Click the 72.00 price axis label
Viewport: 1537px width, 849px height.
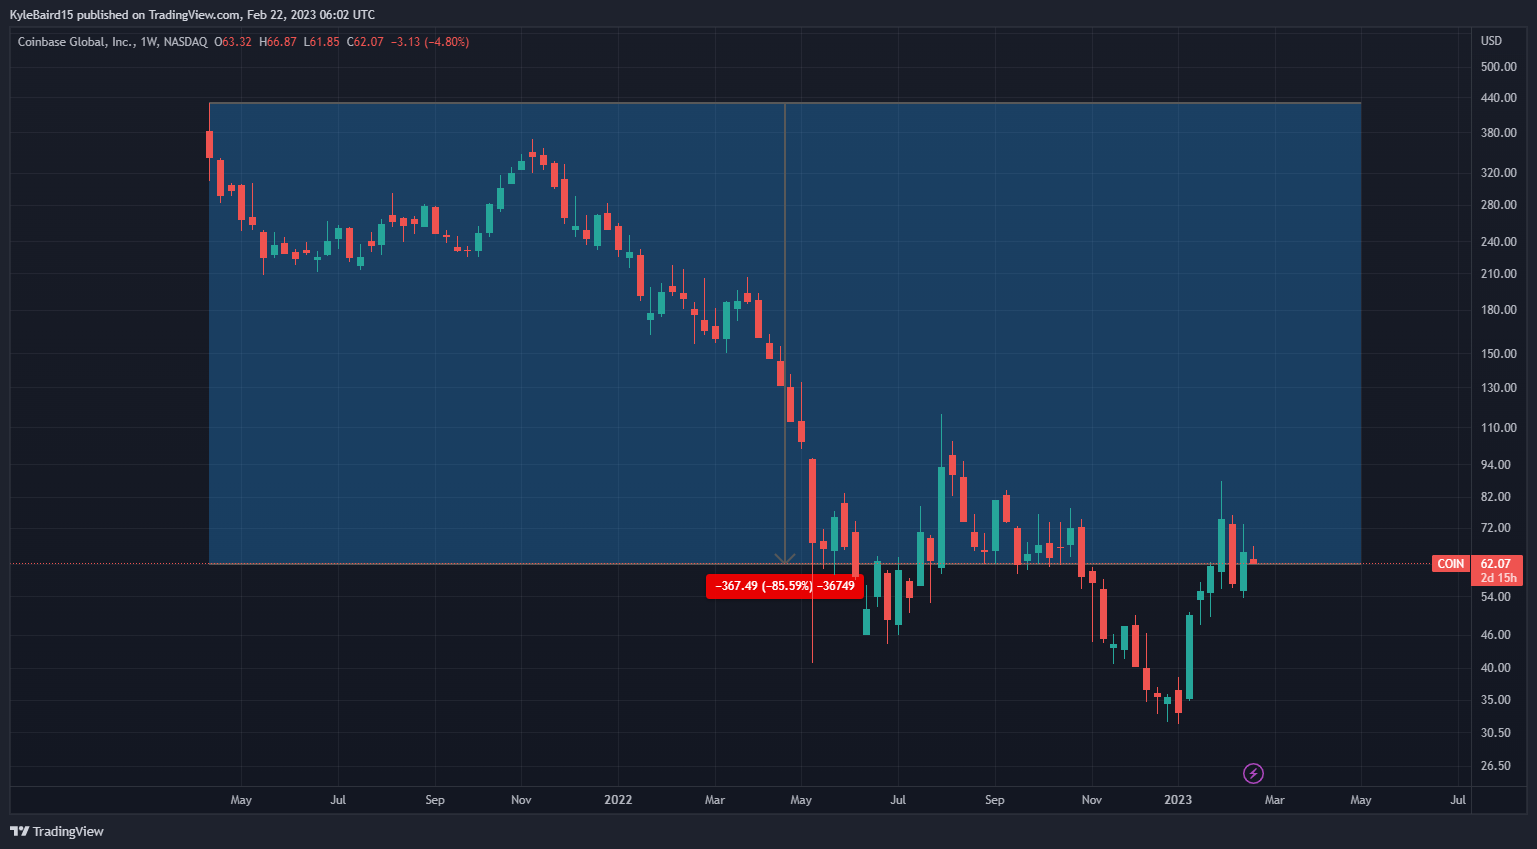point(1496,528)
